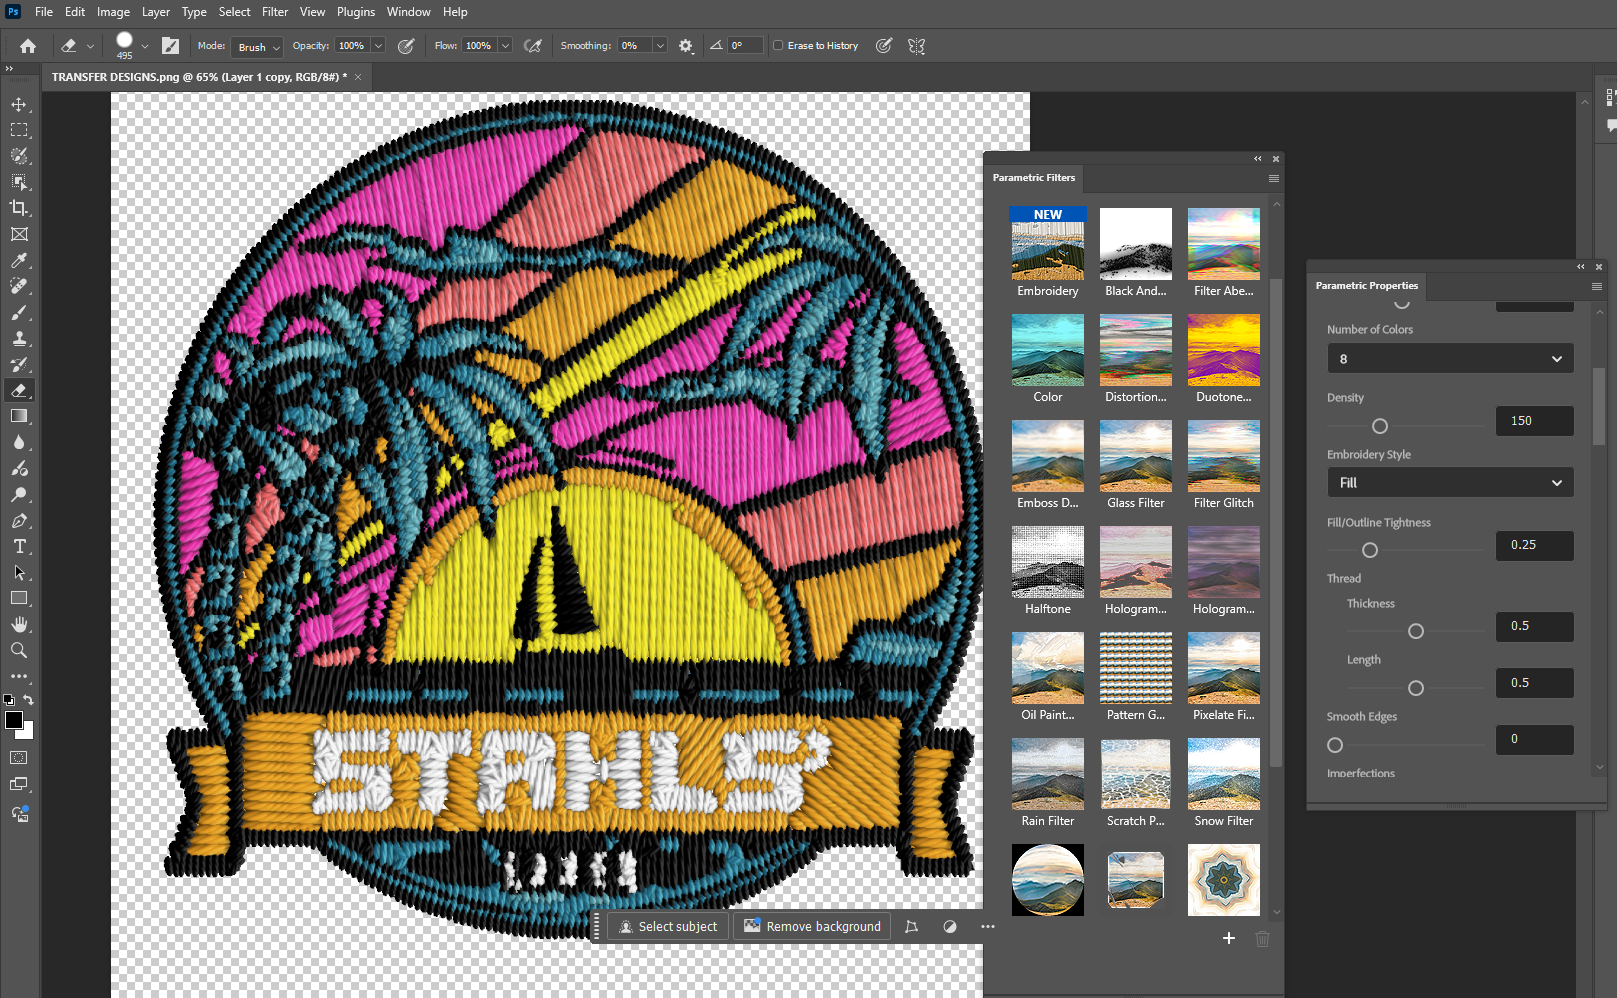Open the Smoothing dropdown arrow

(x=660, y=46)
